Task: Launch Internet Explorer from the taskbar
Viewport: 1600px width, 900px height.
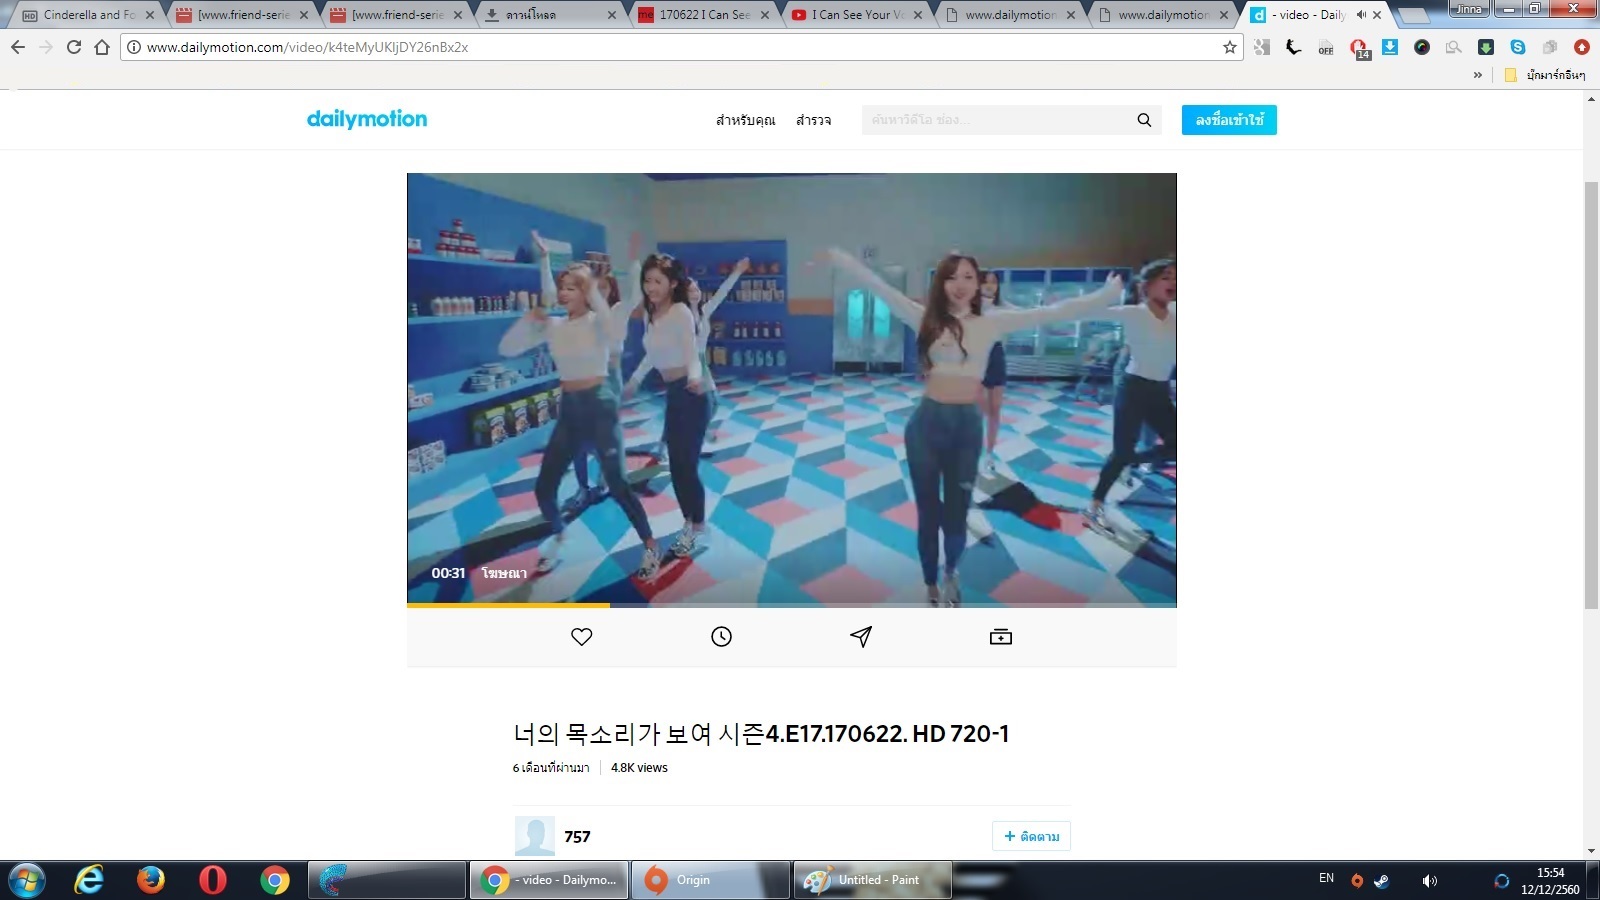Action: [x=89, y=880]
